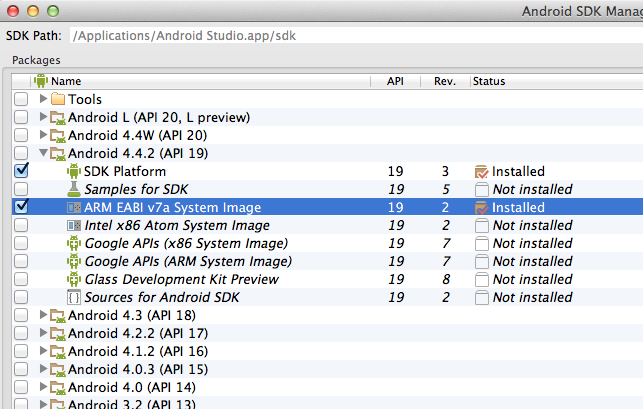The width and height of the screenshot is (643, 409).
Task: Expand Android 4.0 (API 14)
Action: 43,387
